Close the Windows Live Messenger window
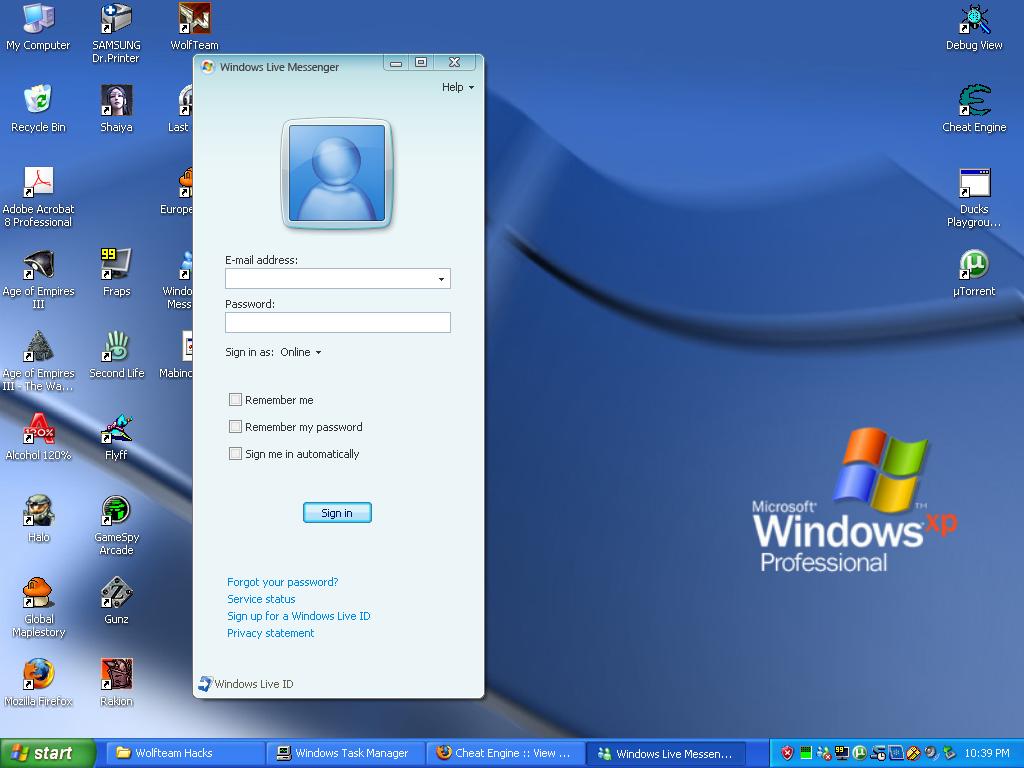The image size is (1024, 768). 455,63
